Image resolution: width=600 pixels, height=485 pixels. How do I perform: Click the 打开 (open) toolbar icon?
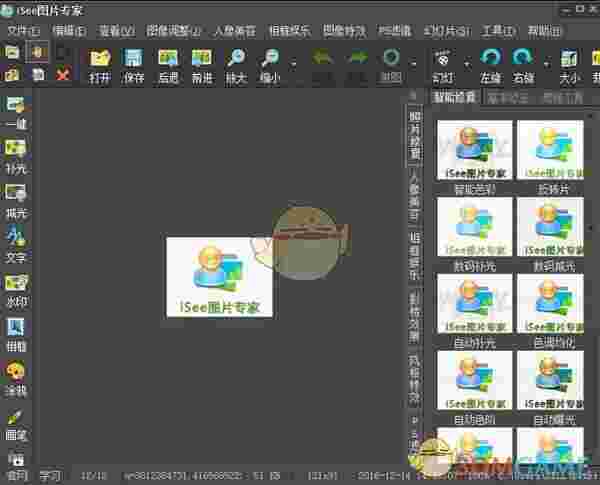[x=100, y=66]
